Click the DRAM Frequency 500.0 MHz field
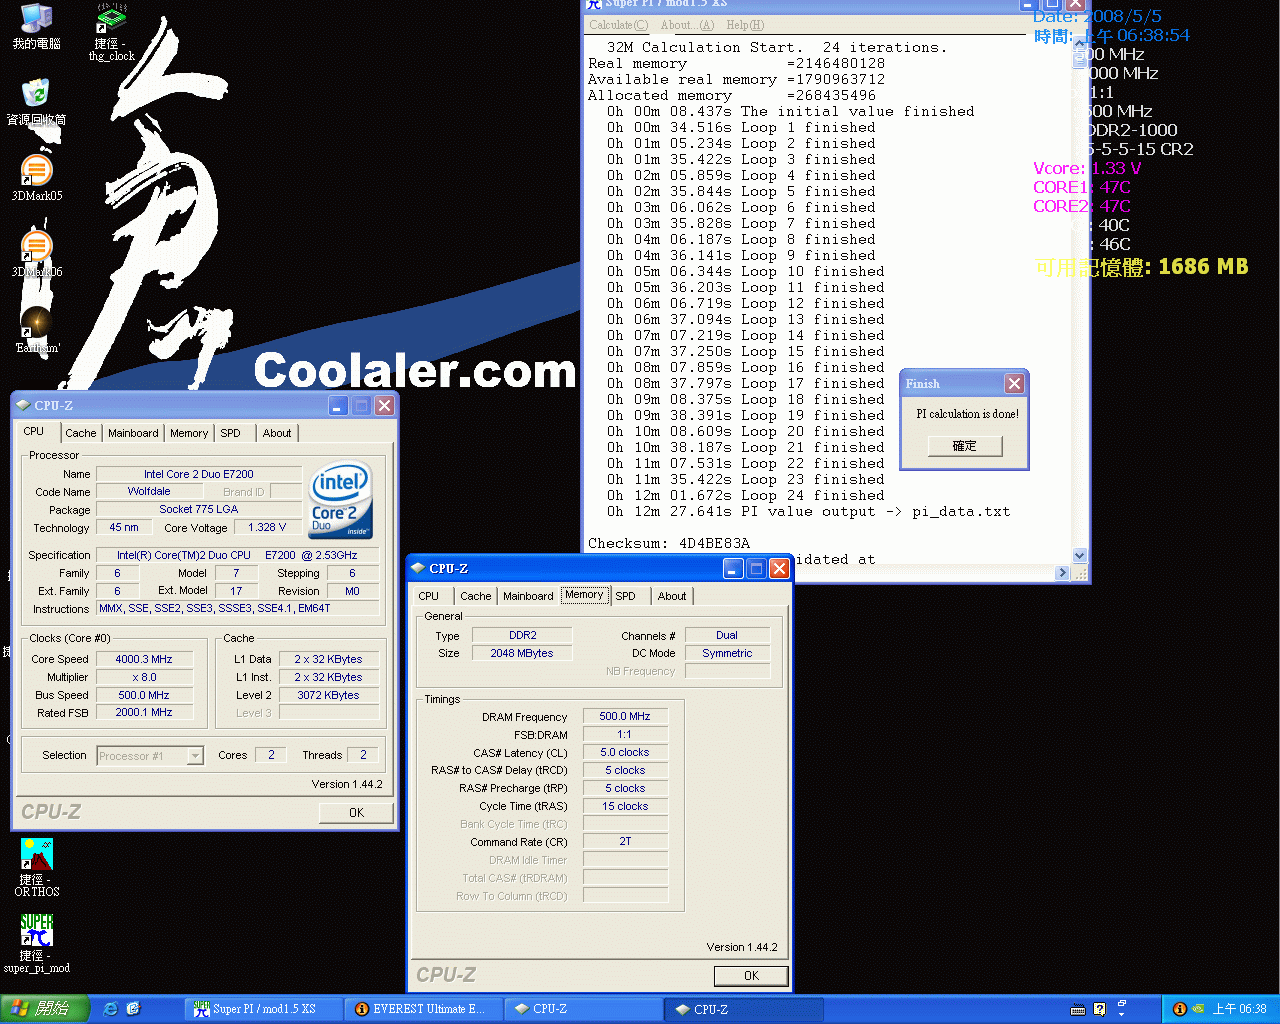1280x1024 pixels. 625,716
